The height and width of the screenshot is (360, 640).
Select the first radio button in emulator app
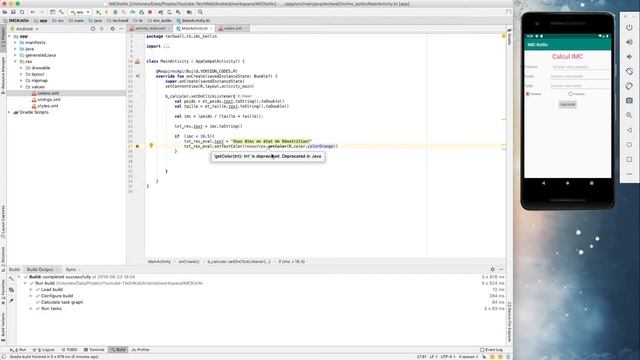pos(528,94)
